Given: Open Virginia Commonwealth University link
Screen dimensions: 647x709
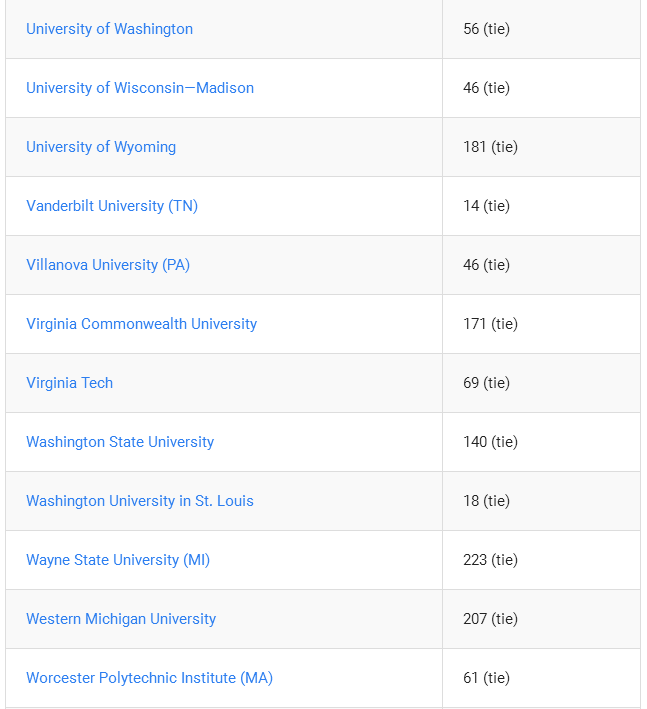Looking at the screenshot, I should pos(142,324).
